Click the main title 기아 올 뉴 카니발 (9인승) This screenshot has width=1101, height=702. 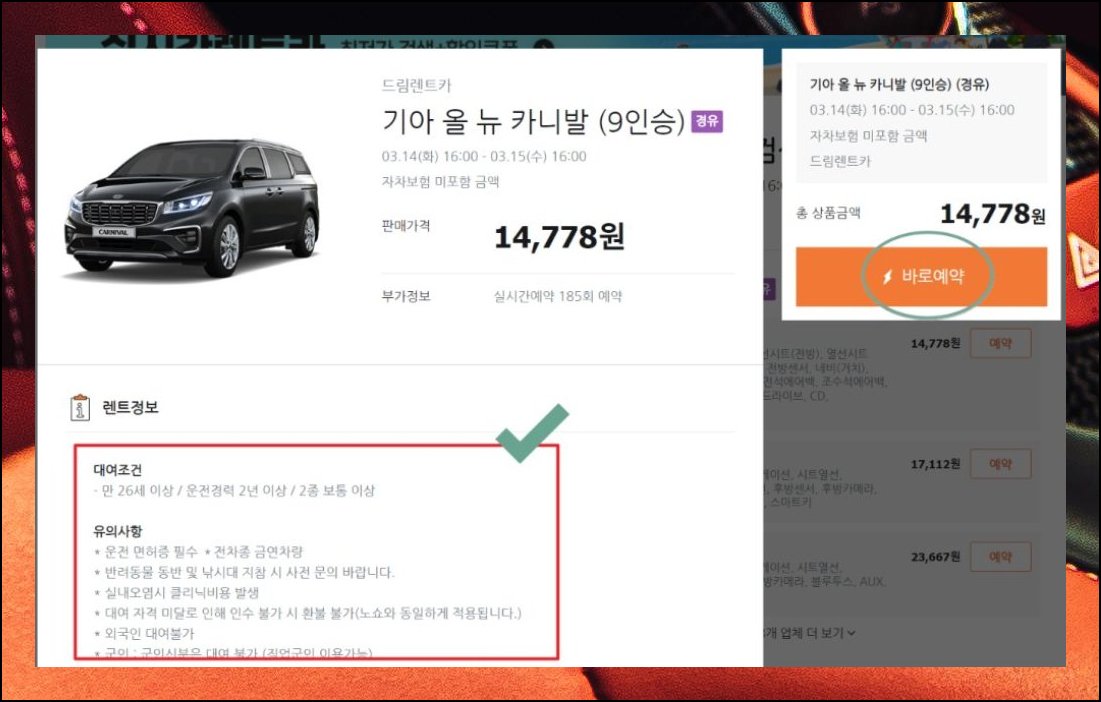[533, 121]
